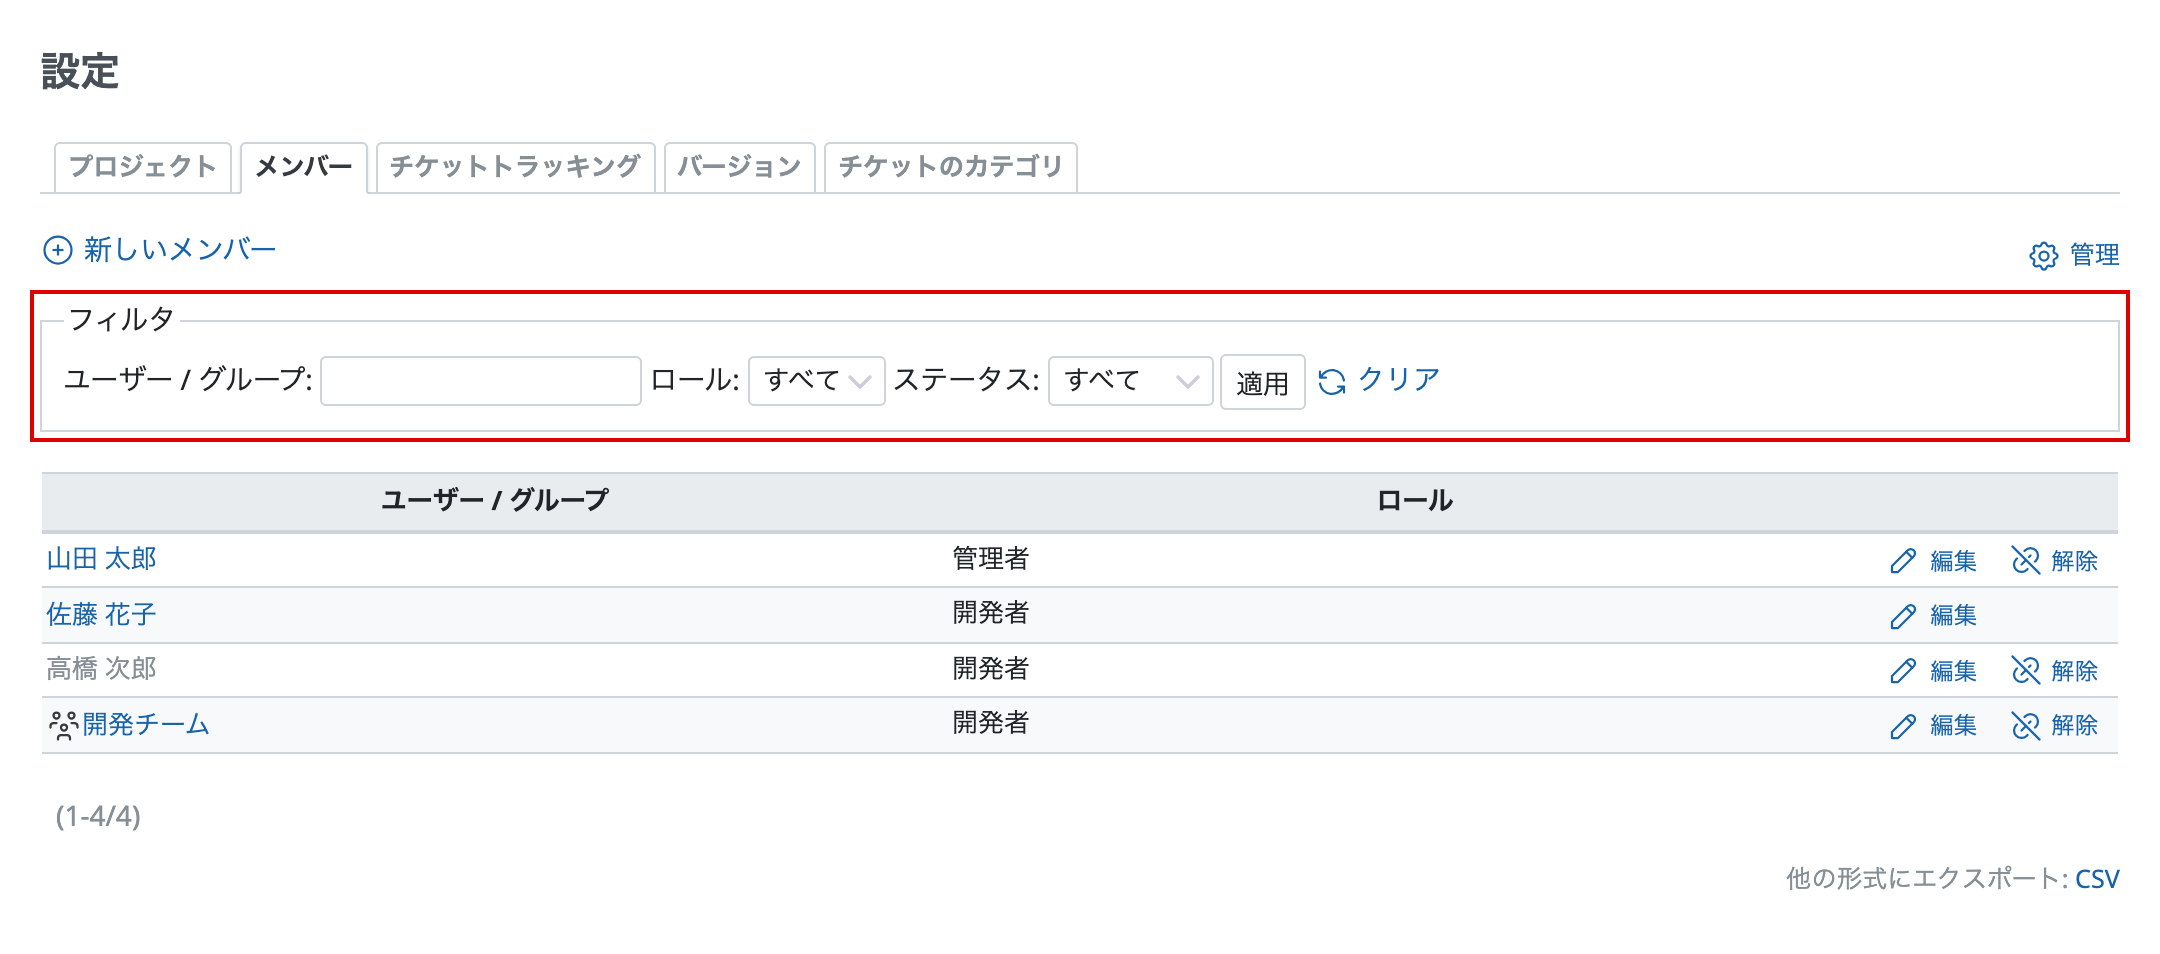Click the ロール column header
The height and width of the screenshot is (954, 2160).
(x=1415, y=501)
